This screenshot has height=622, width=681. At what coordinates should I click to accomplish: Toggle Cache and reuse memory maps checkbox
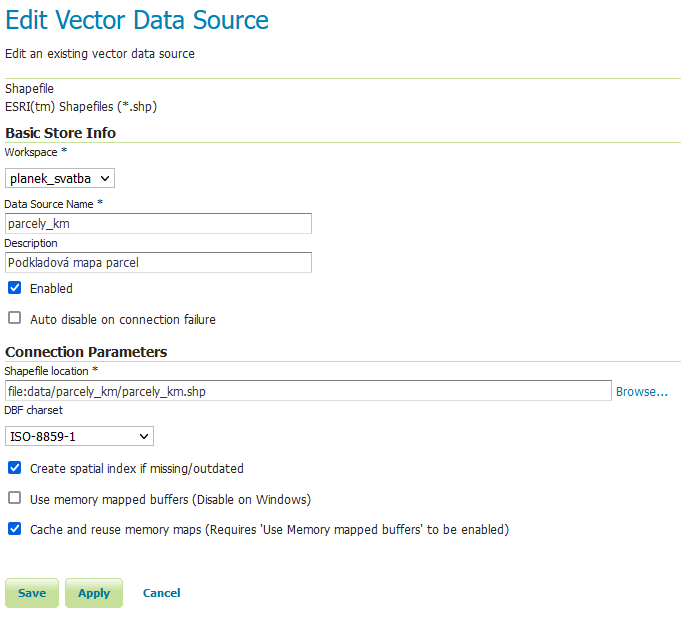15,529
